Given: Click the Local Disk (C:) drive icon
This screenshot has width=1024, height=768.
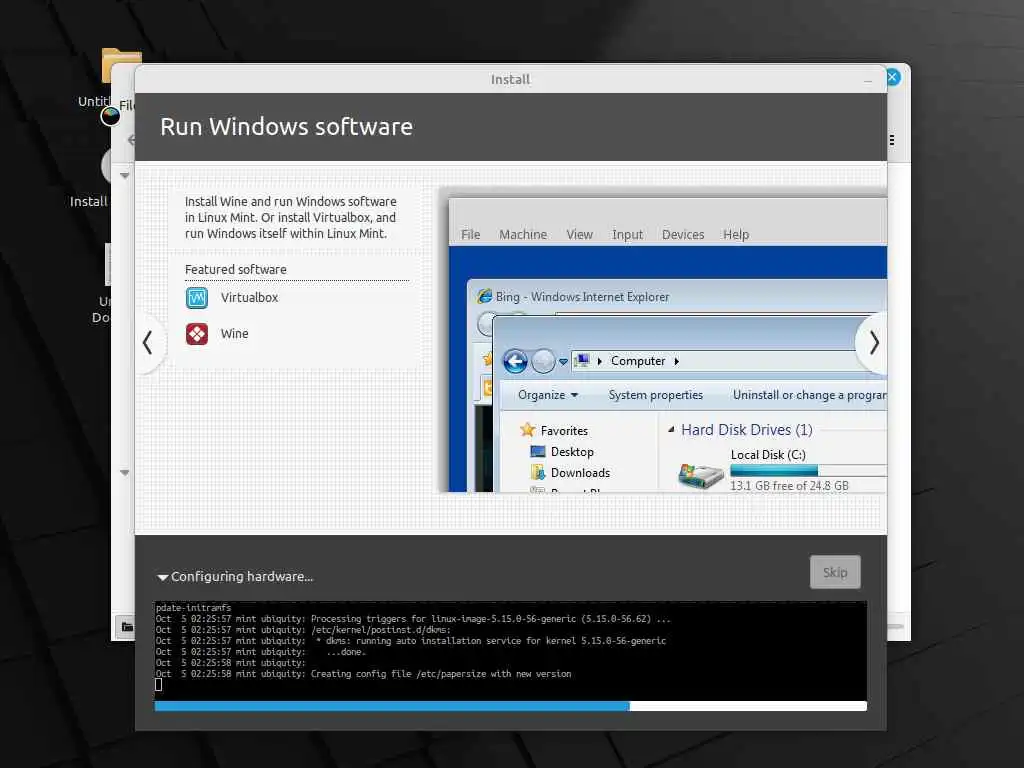Looking at the screenshot, I should tap(700, 476).
